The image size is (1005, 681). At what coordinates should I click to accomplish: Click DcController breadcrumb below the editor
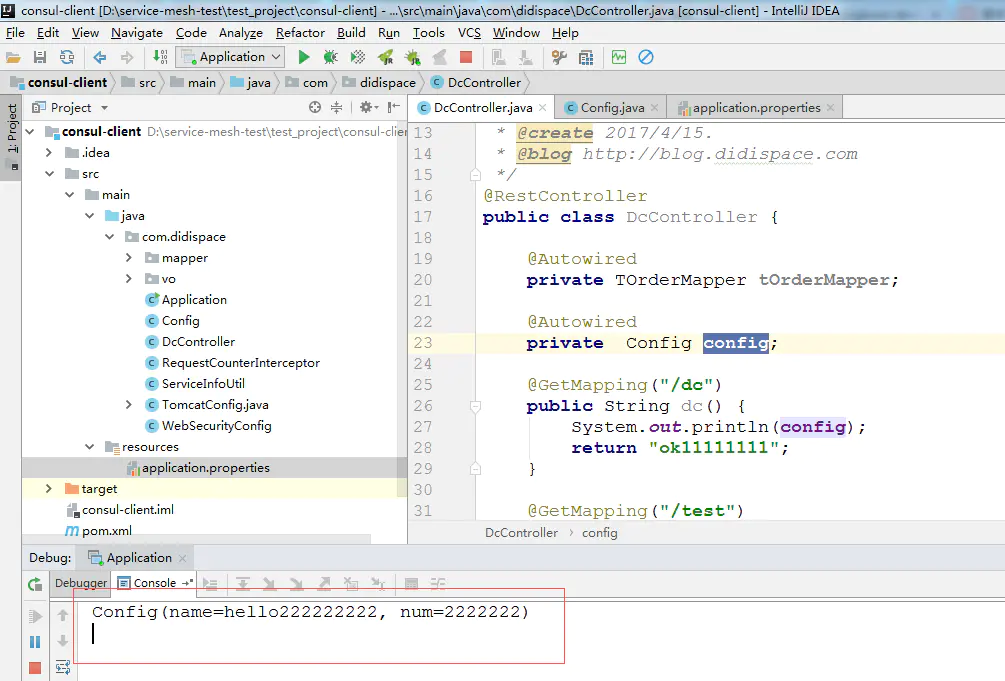[521, 533]
